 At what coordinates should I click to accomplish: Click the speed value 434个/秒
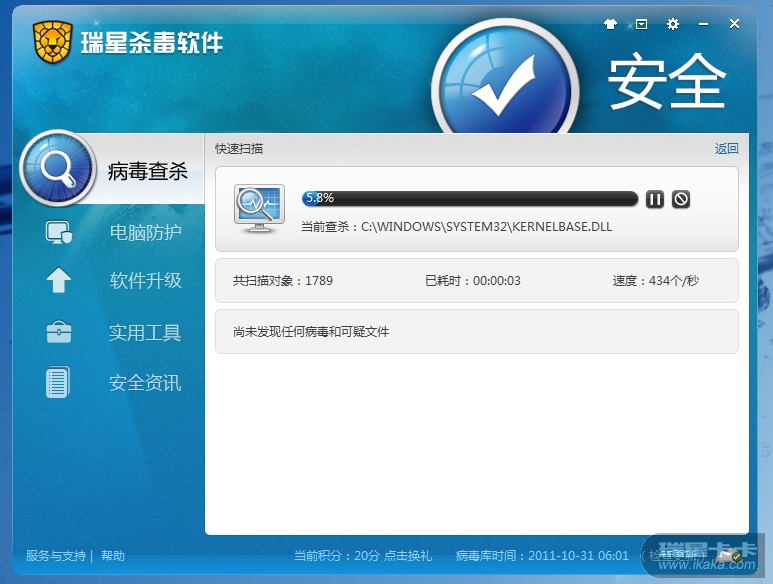click(x=656, y=280)
